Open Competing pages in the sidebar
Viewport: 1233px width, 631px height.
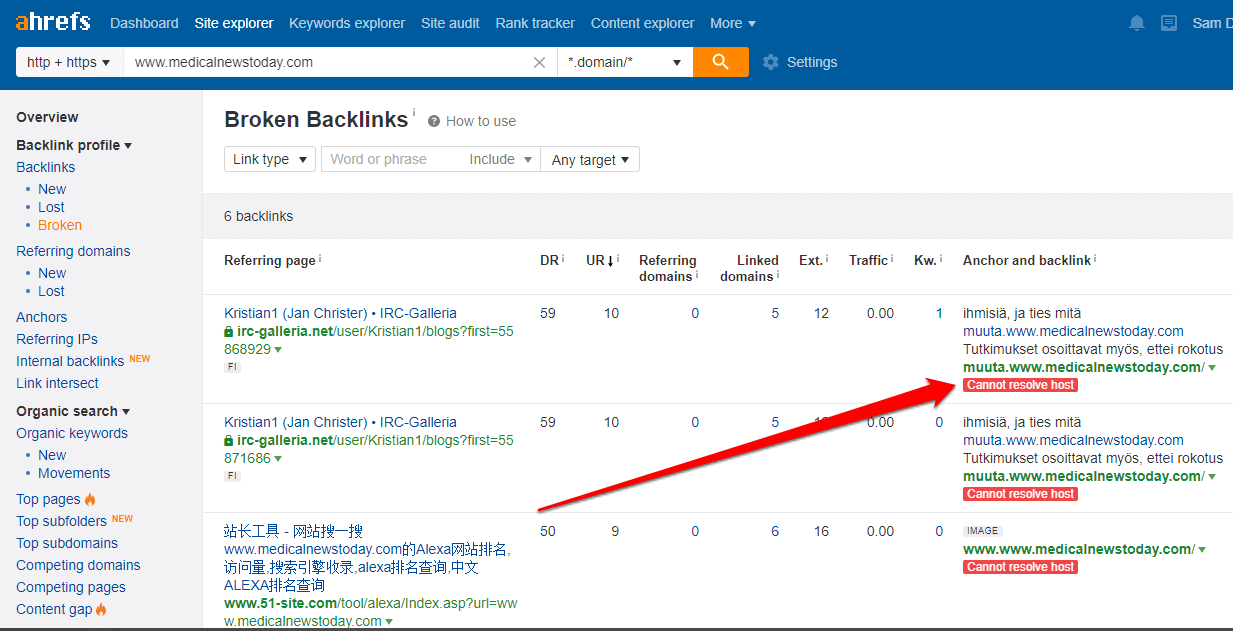(71, 587)
